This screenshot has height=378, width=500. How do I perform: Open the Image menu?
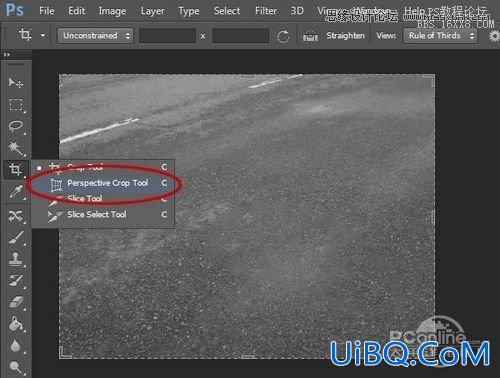tap(112, 11)
